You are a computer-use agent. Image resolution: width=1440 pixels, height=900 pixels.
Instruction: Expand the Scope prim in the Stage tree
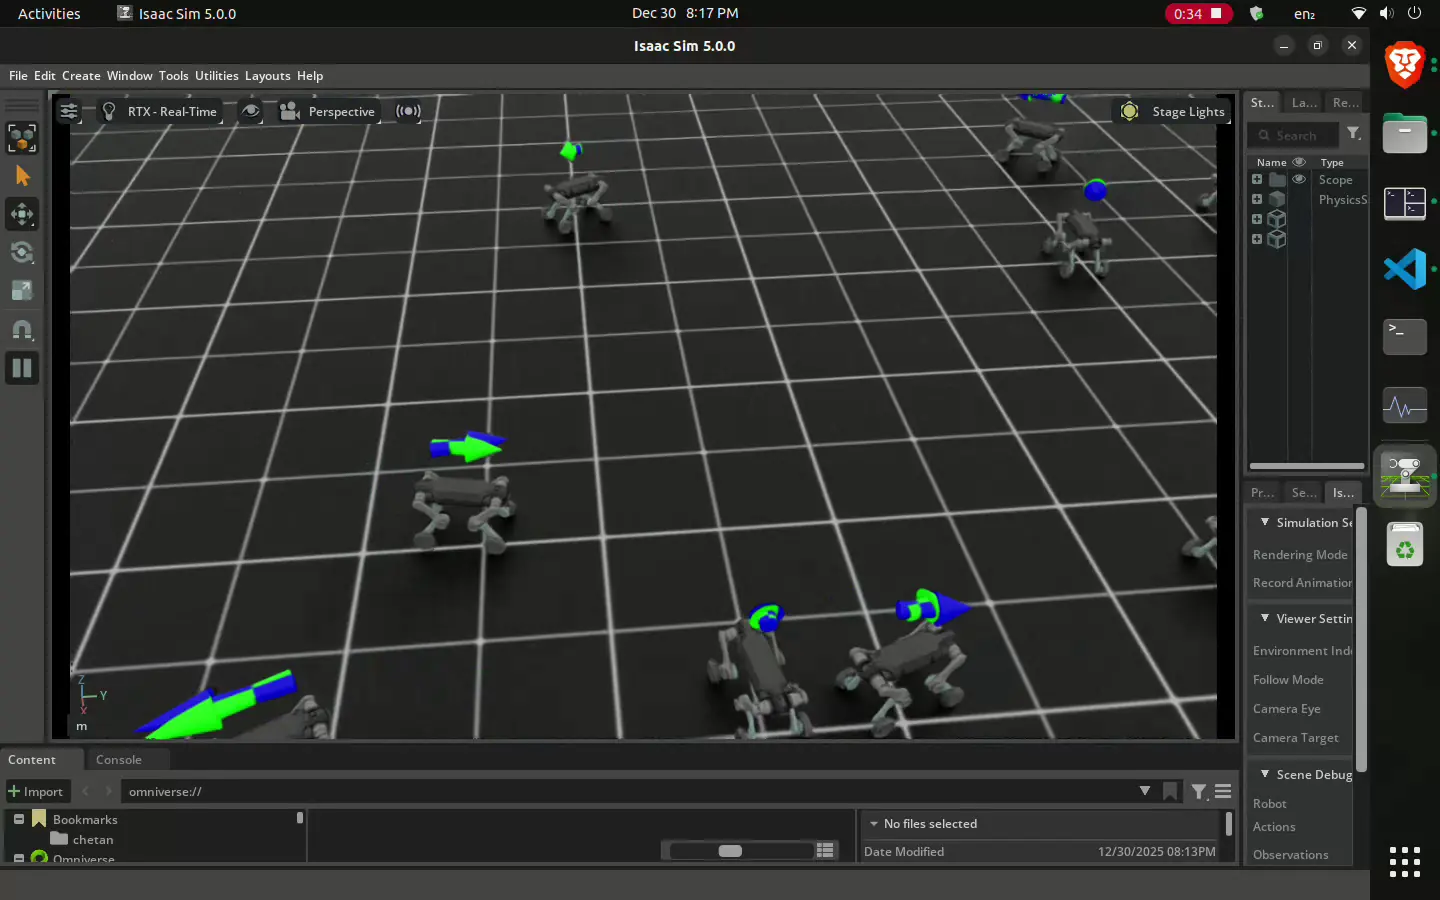tap(1256, 179)
